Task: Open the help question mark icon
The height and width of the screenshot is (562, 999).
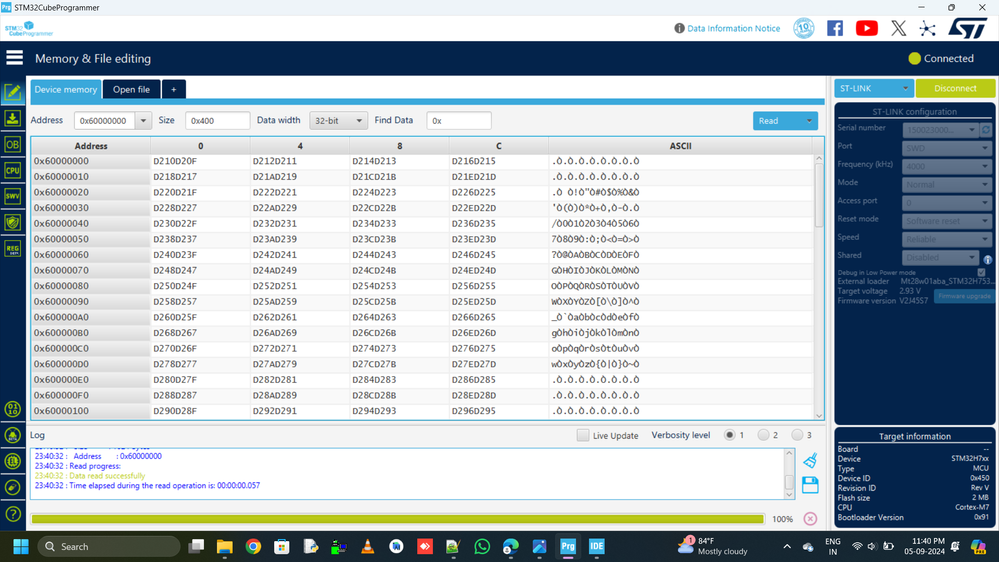Action: [13, 514]
